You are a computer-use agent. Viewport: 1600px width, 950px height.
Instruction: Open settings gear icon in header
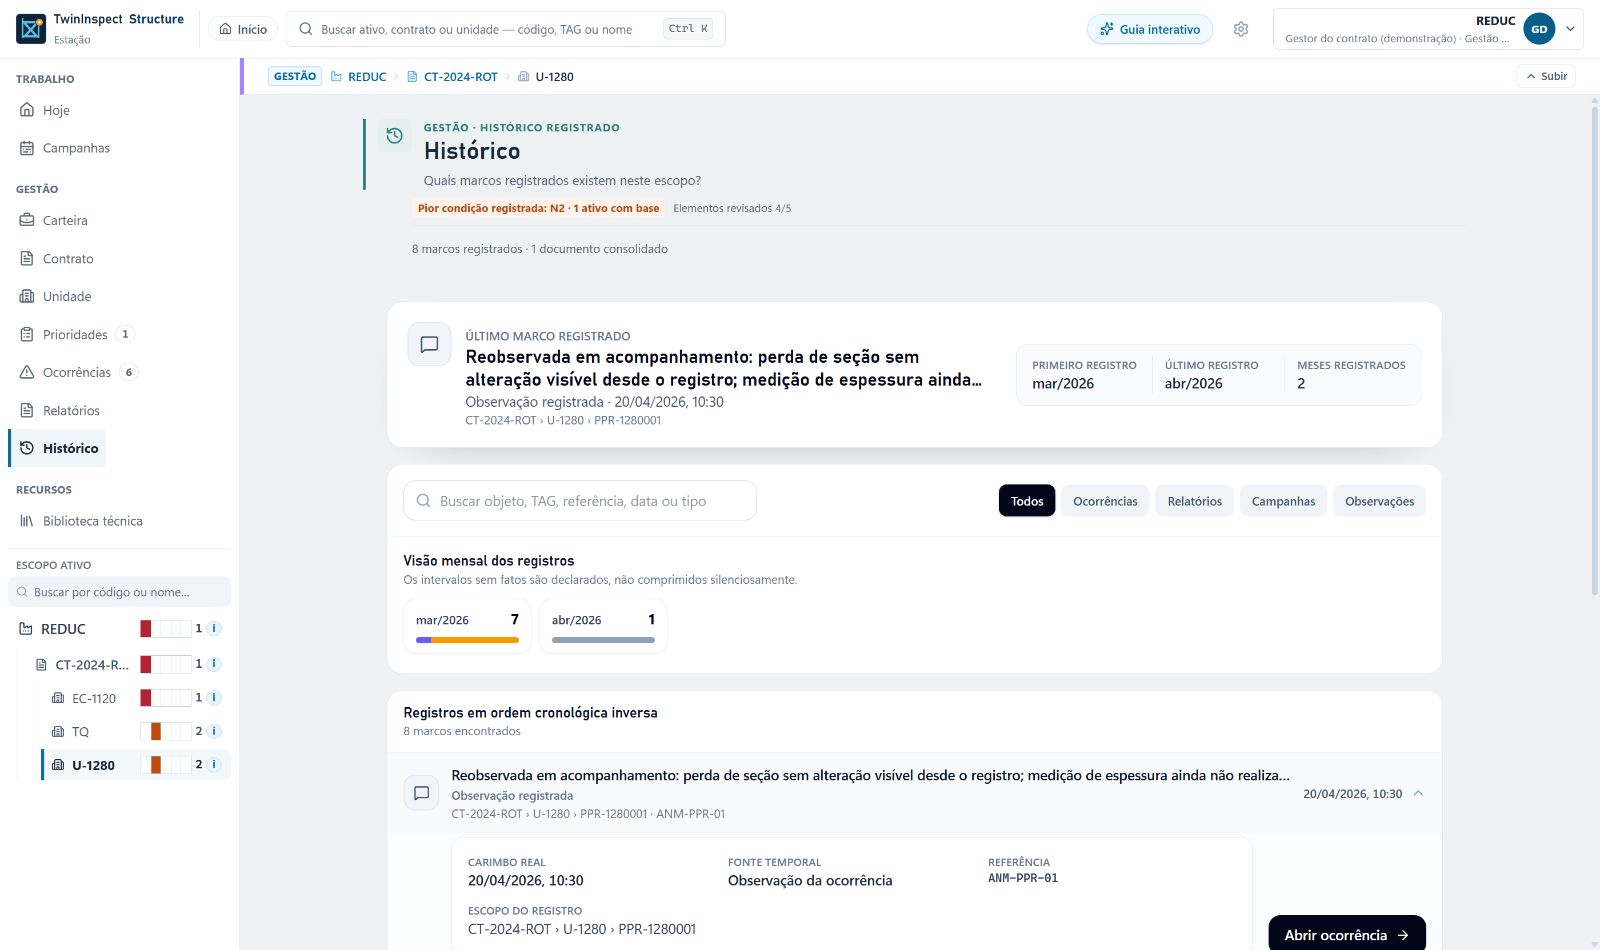[1241, 29]
